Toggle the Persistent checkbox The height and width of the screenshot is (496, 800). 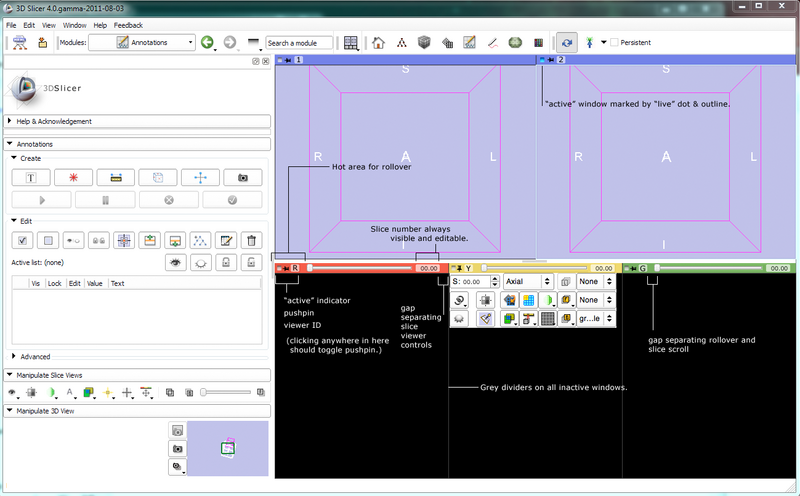[614, 43]
